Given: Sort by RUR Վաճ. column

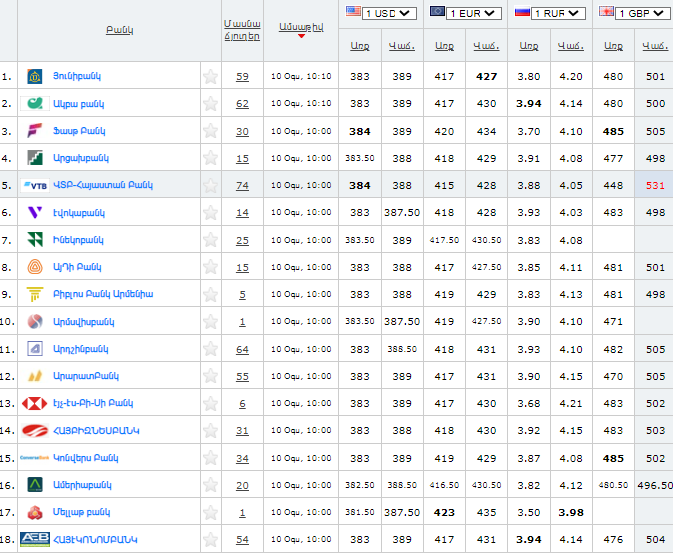Looking at the screenshot, I should pos(571,46).
